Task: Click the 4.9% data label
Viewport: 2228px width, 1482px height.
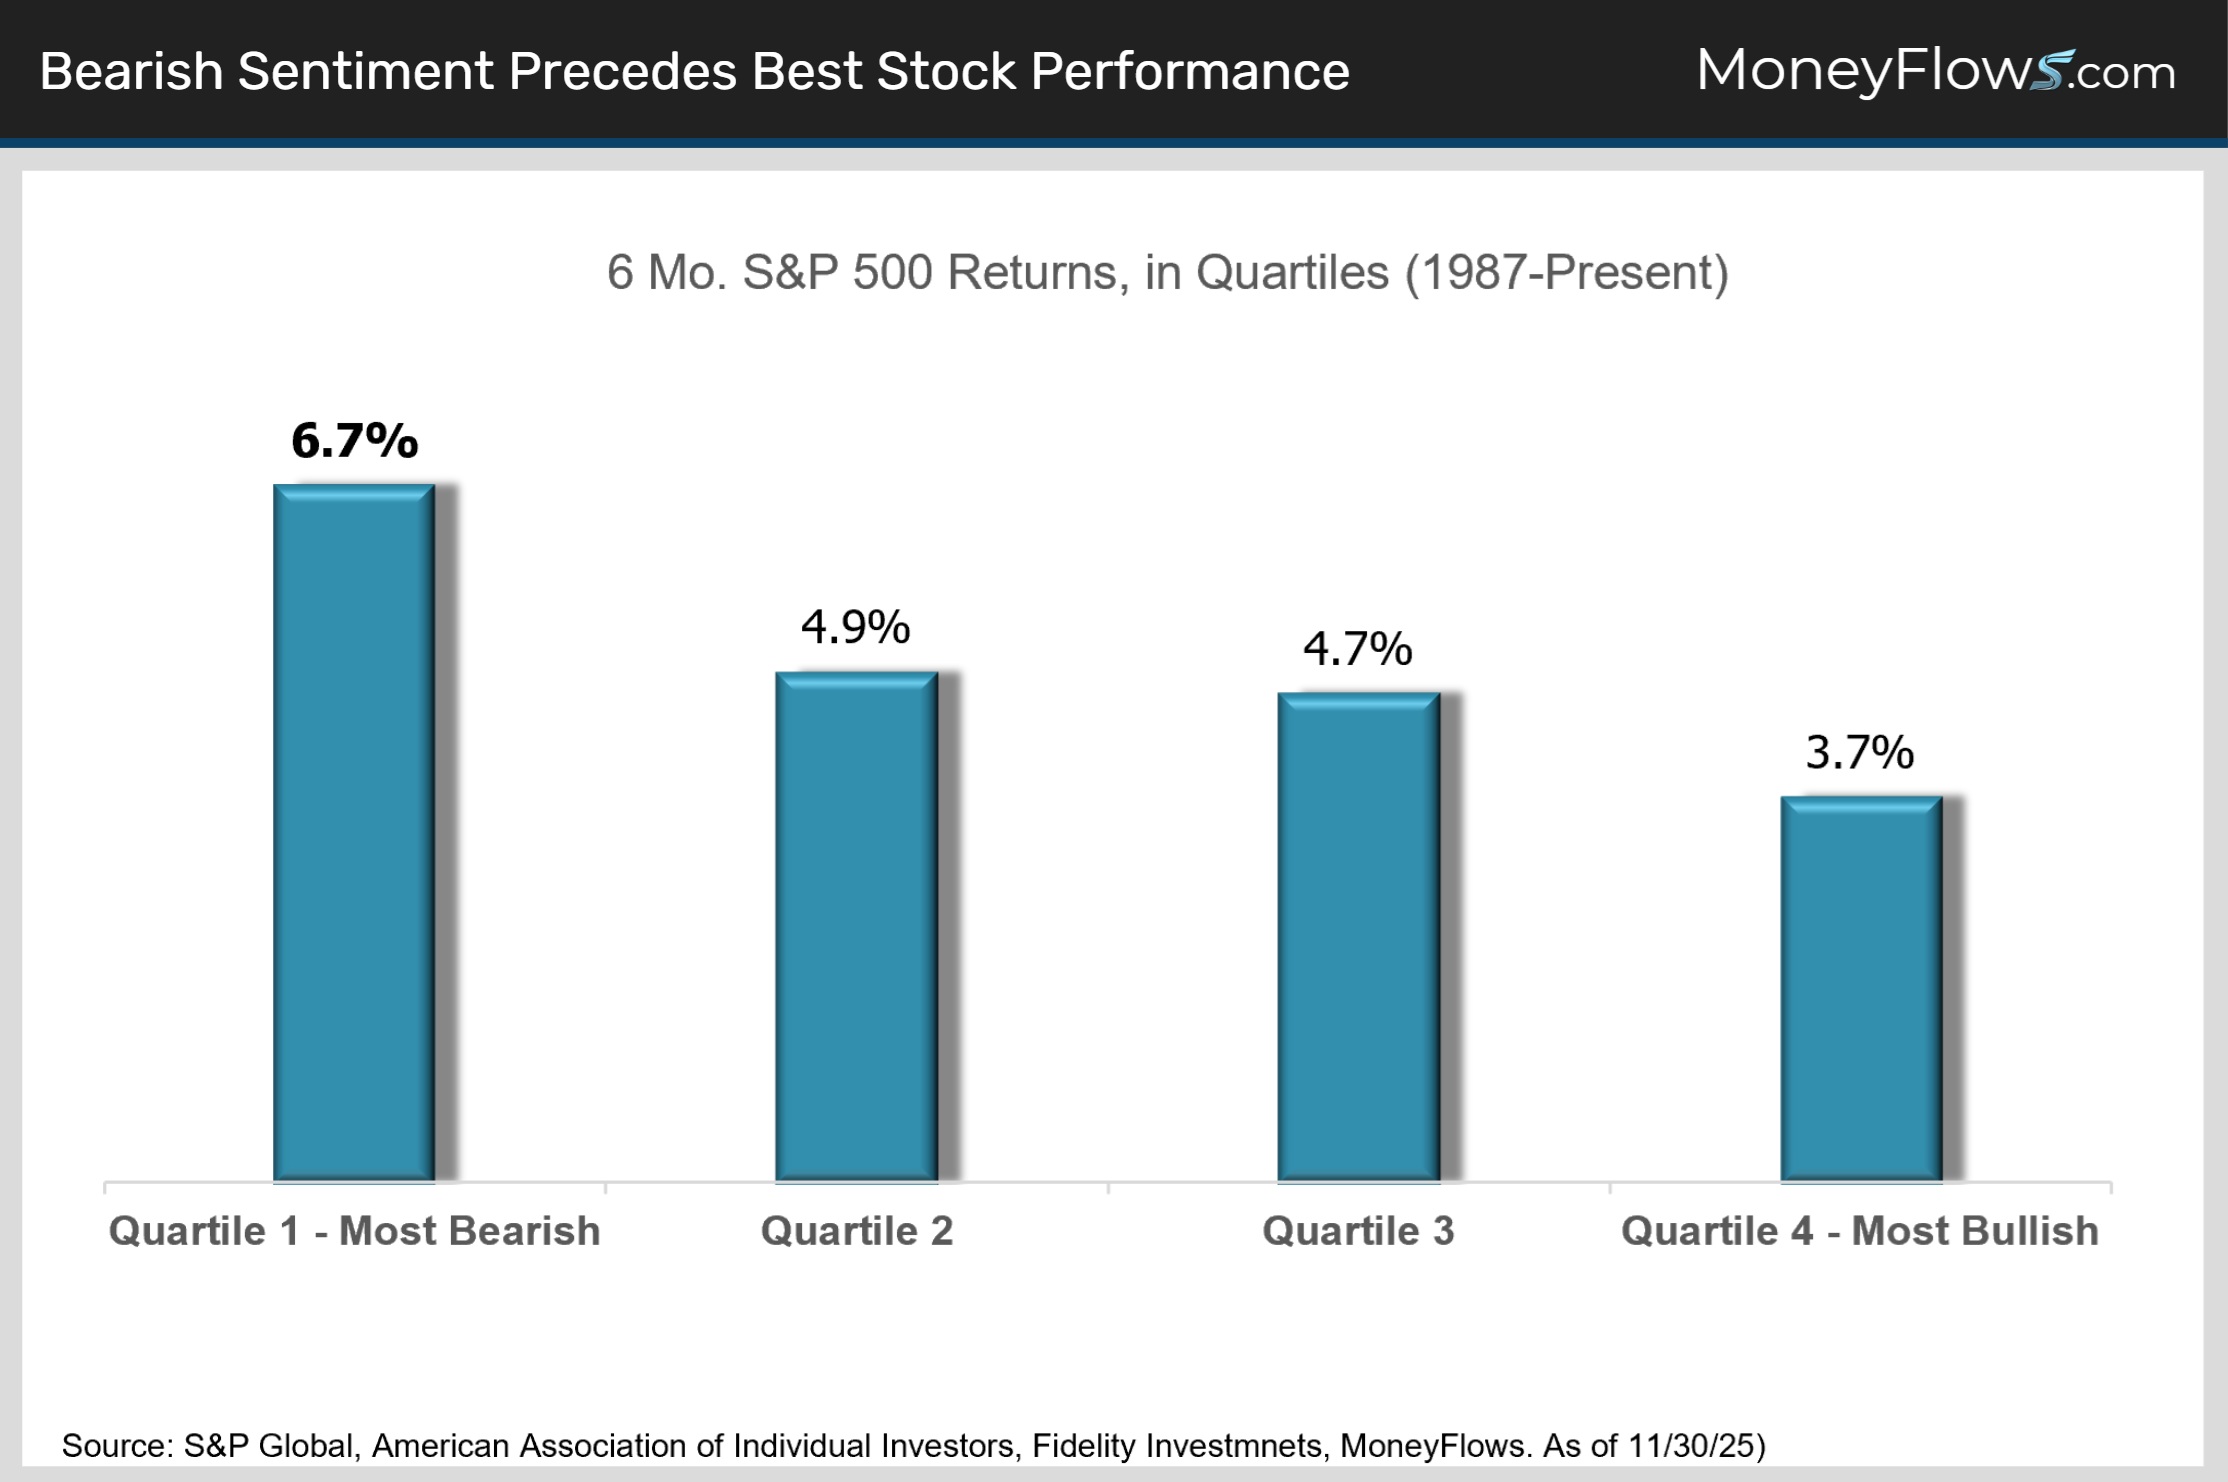Action: point(855,628)
